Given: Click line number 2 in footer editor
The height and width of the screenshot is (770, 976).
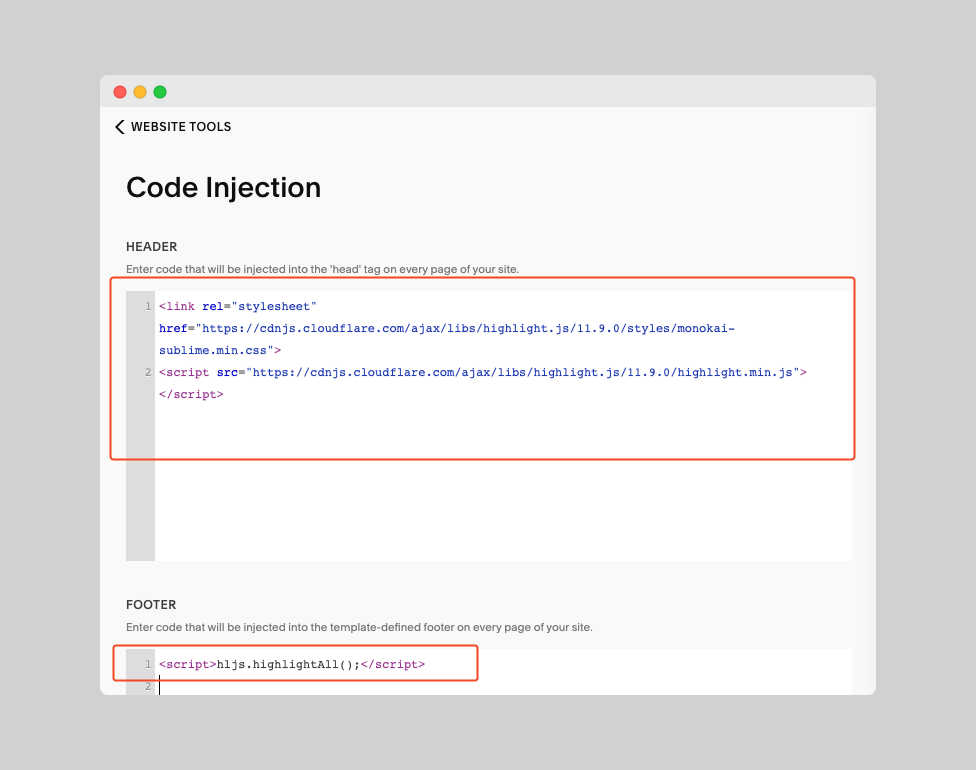Looking at the screenshot, I should (x=148, y=687).
